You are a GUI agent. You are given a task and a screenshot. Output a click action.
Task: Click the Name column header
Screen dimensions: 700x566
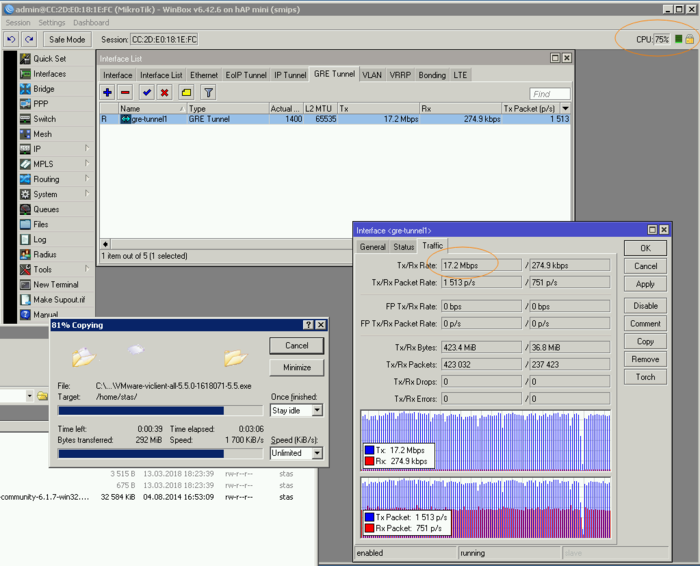point(153,108)
